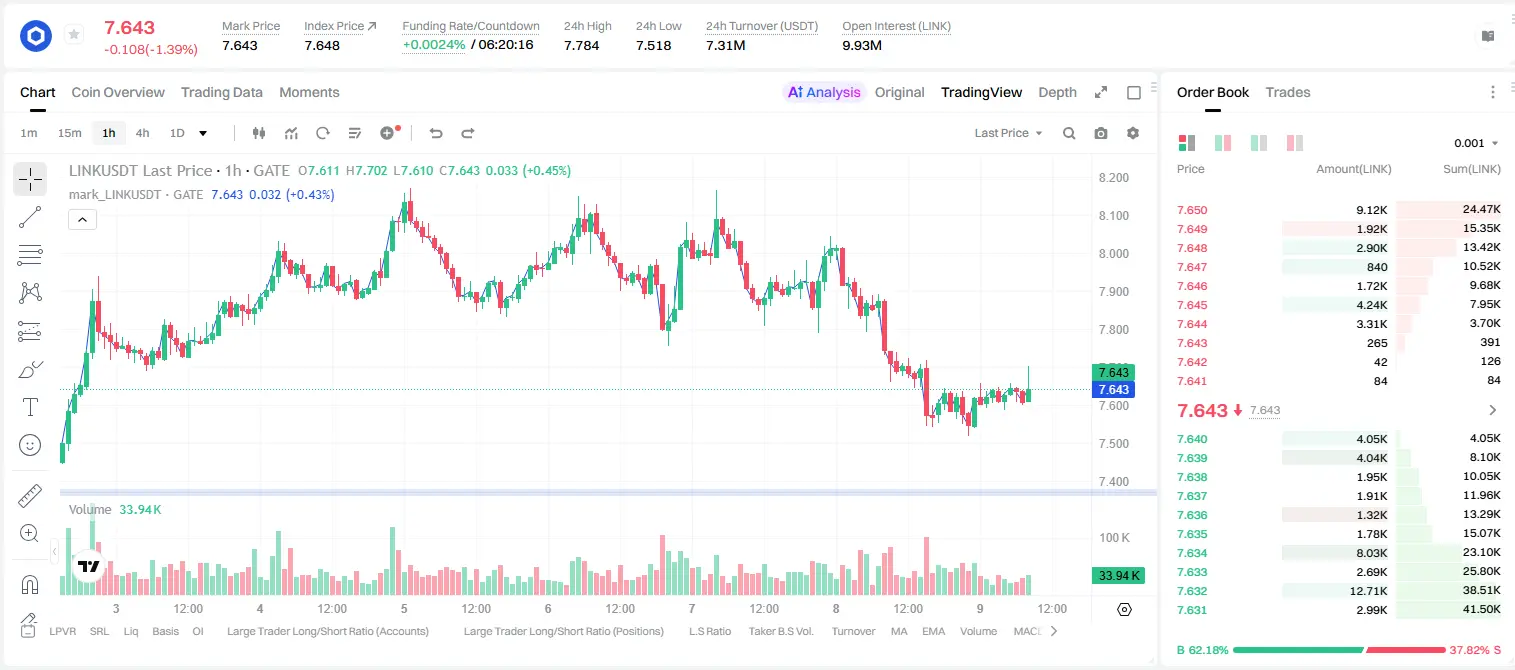Image resolution: width=1515 pixels, height=670 pixels.
Task: Open the Last Price dropdown
Action: tap(1008, 133)
